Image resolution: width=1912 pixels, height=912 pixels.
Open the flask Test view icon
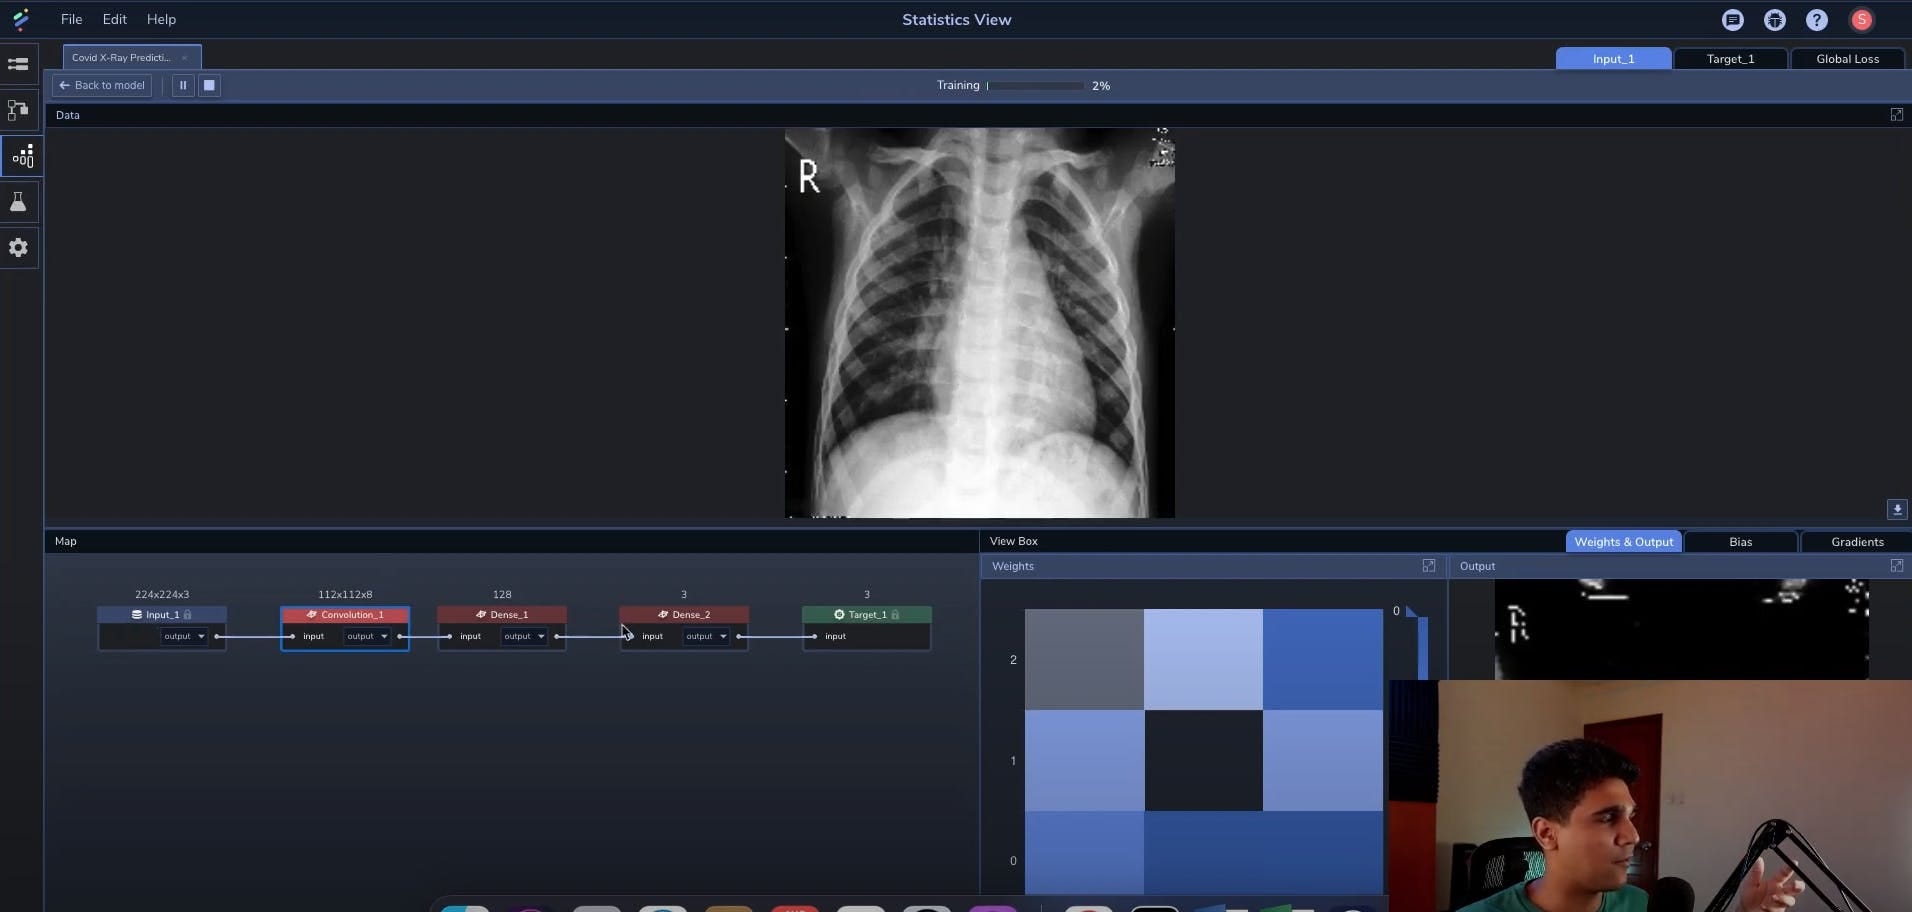(18, 203)
